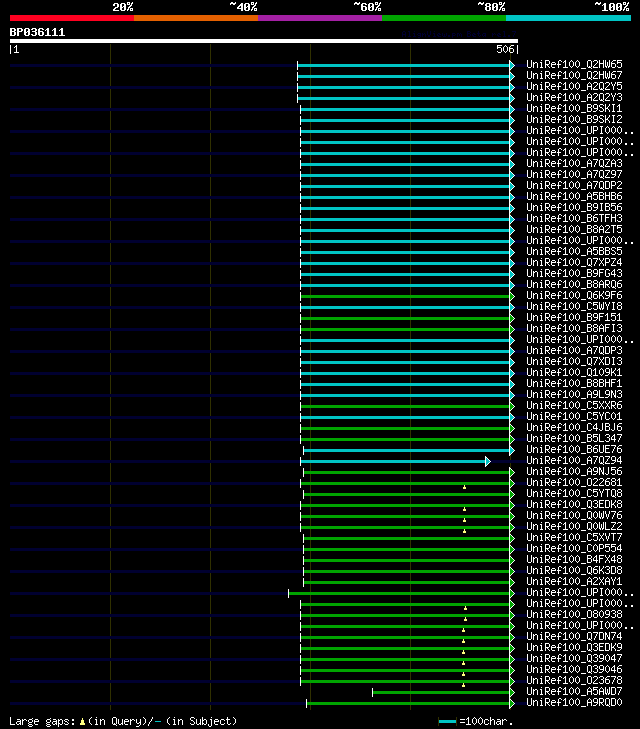Select UniRef100_A7QZ97 label
This screenshot has width=640, height=729.
coord(574,174)
